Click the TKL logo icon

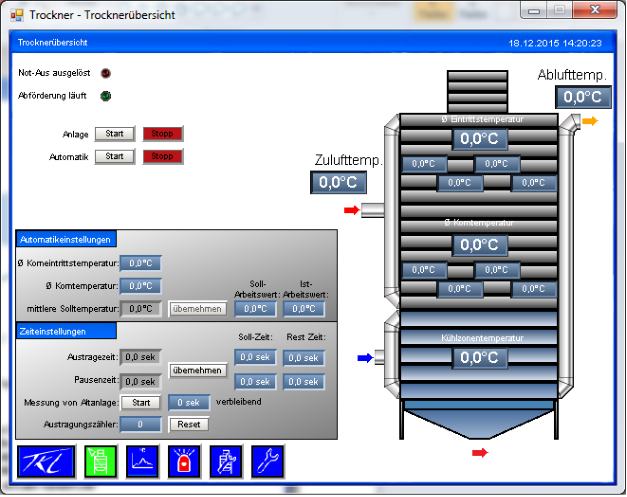point(45,461)
